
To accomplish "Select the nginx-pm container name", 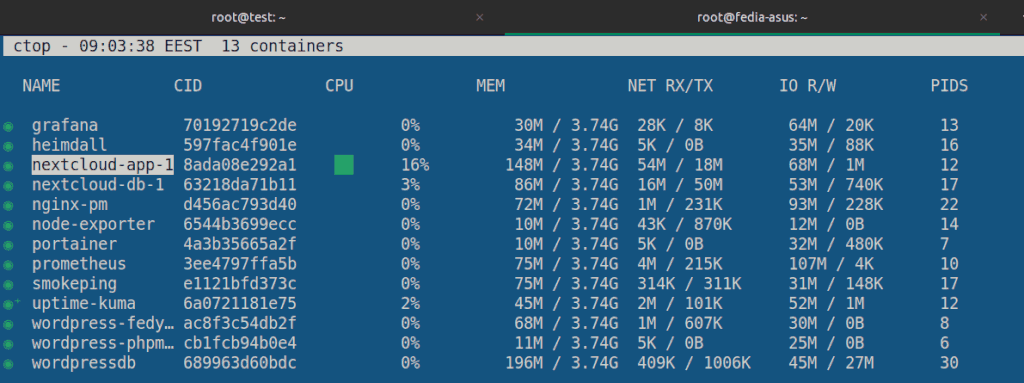I will (69, 205).
